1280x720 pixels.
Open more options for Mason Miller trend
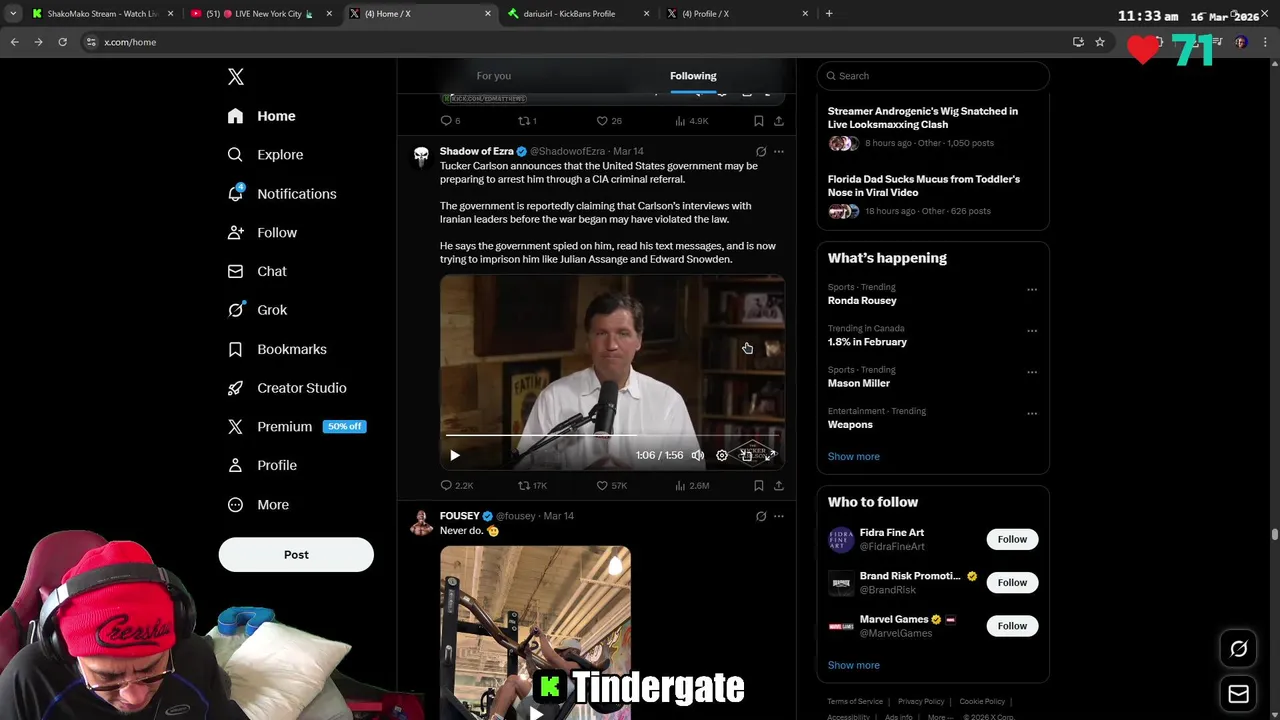(x=1032, y=372)
